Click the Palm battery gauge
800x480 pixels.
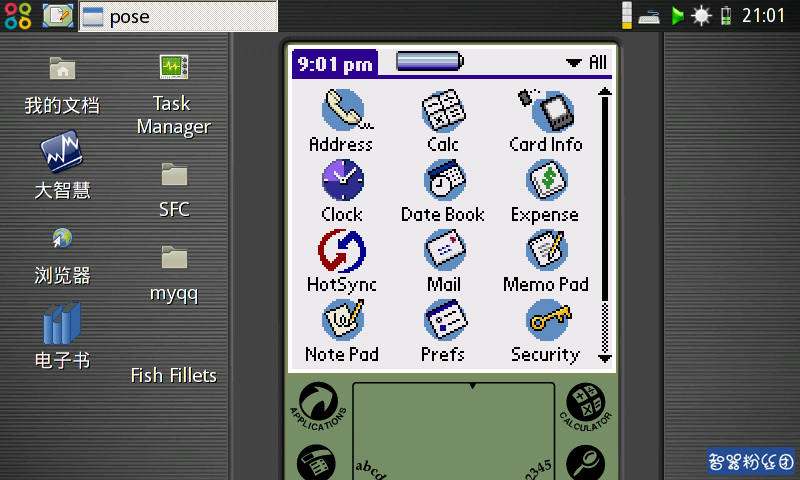[430, 61]
